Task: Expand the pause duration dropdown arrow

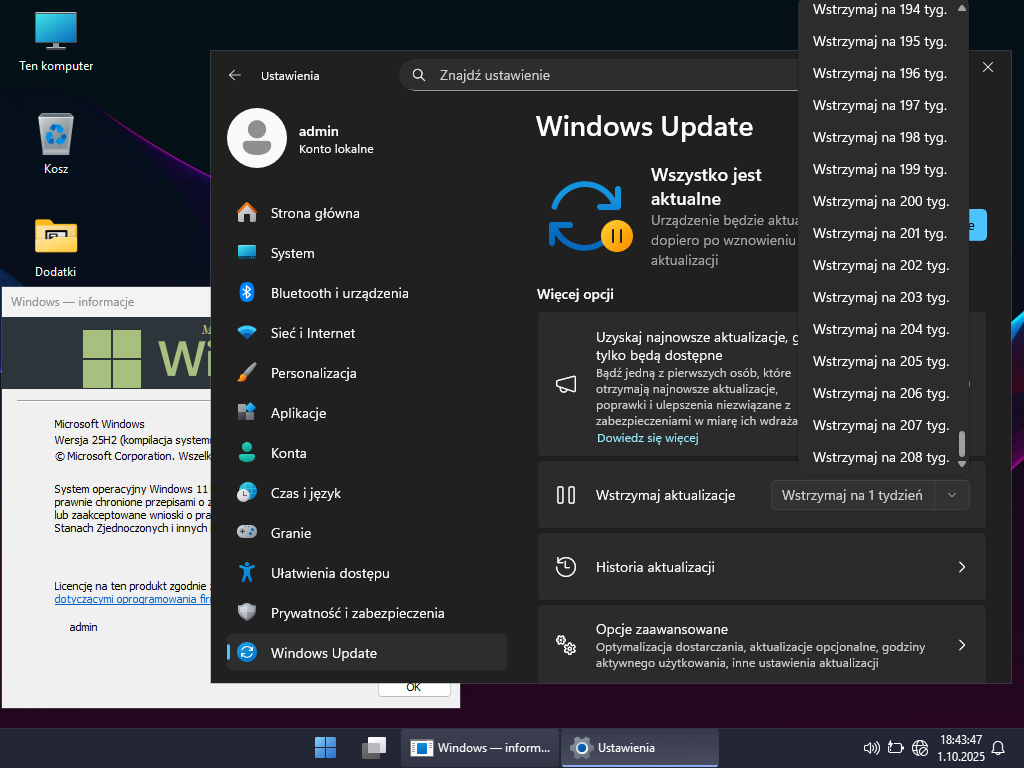Action: [952, 495]
